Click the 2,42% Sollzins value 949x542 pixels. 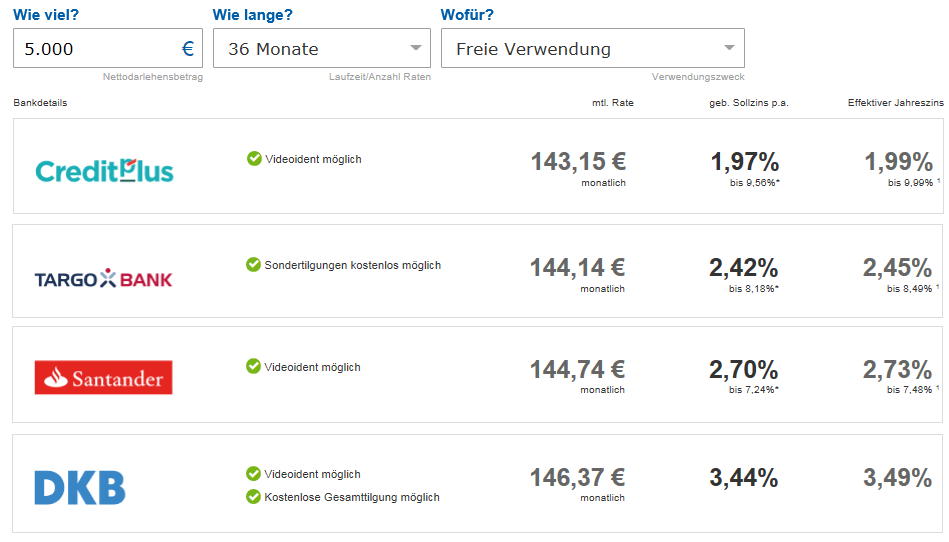pos(743,267)
